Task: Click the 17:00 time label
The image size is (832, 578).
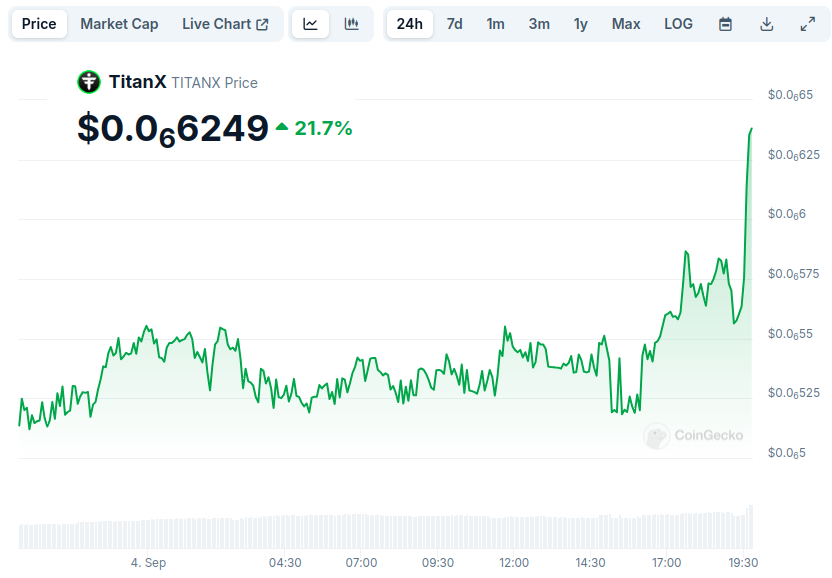Action: tap(666, 563)
